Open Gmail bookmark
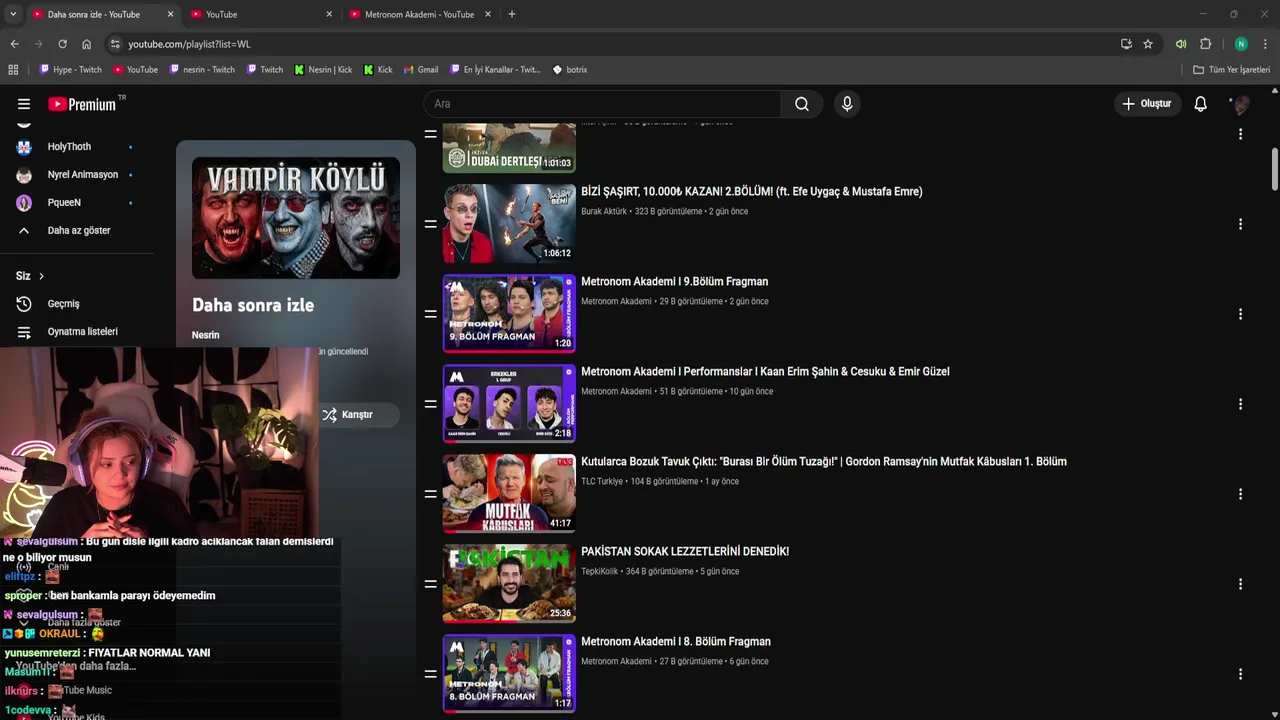The height and width of the screenshot is (720, 1280). tap(421, 70)
